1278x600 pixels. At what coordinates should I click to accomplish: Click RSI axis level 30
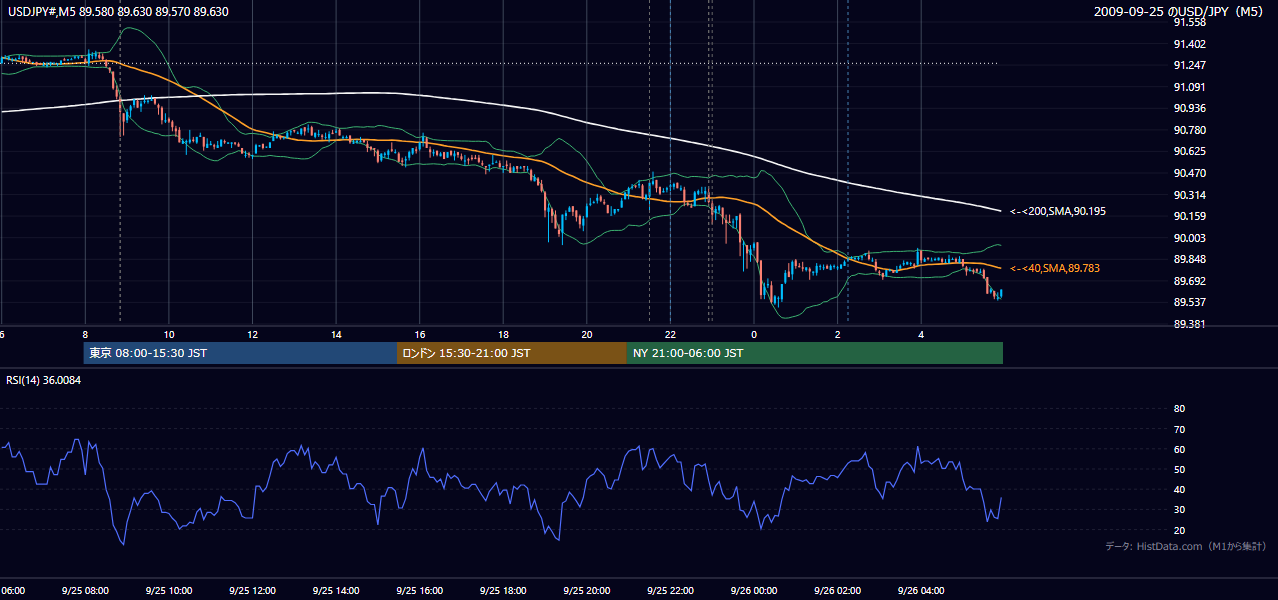click(x=1179, y=509)
